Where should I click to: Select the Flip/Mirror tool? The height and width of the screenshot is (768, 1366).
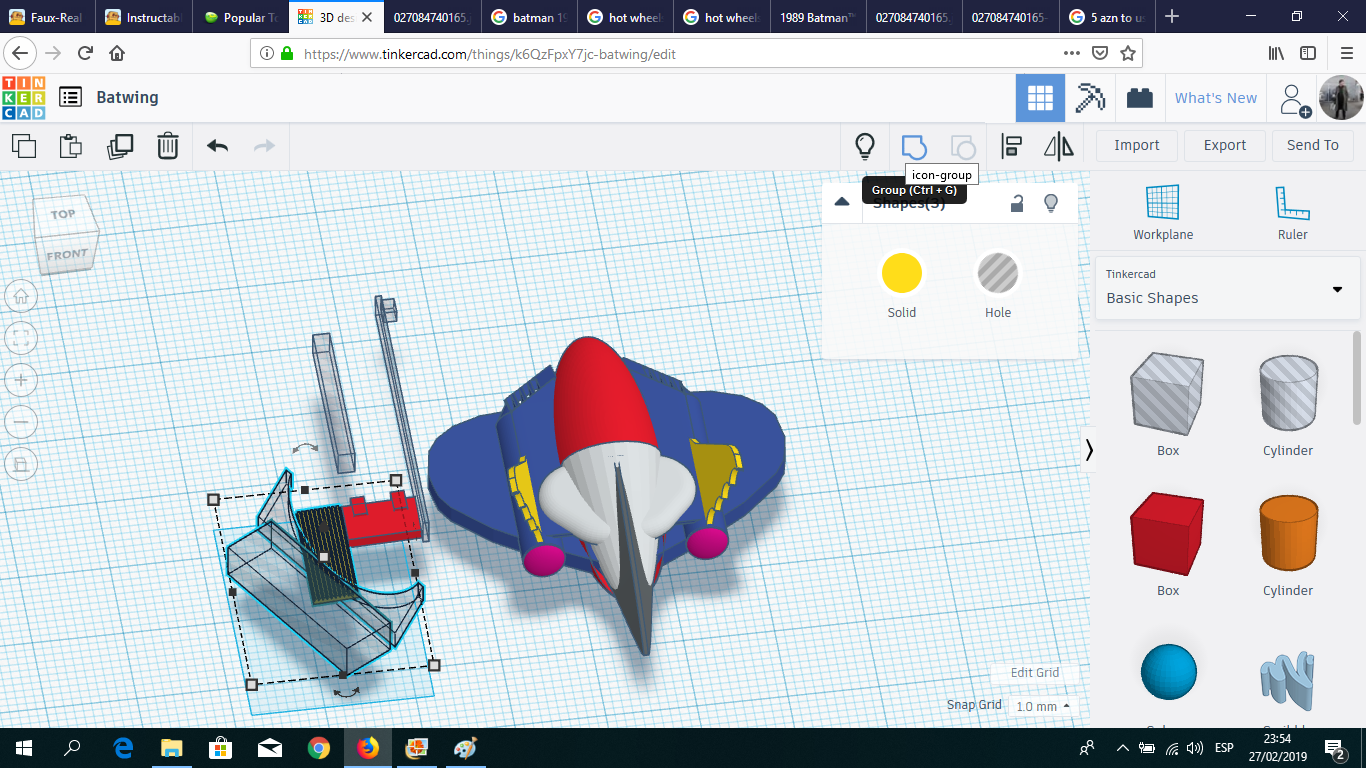1059,145
